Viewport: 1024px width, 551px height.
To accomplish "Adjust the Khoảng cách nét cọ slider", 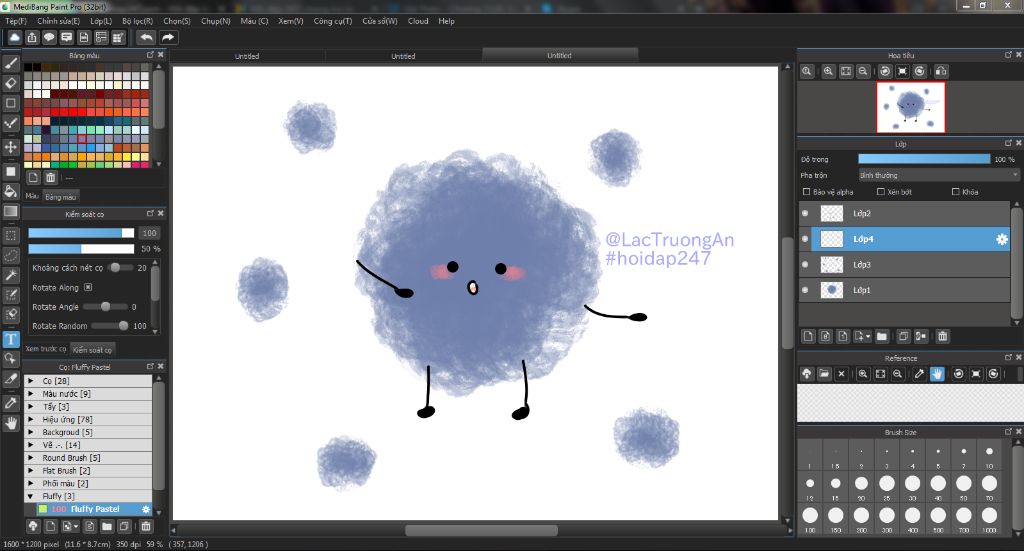I will (x=120, y=268).
